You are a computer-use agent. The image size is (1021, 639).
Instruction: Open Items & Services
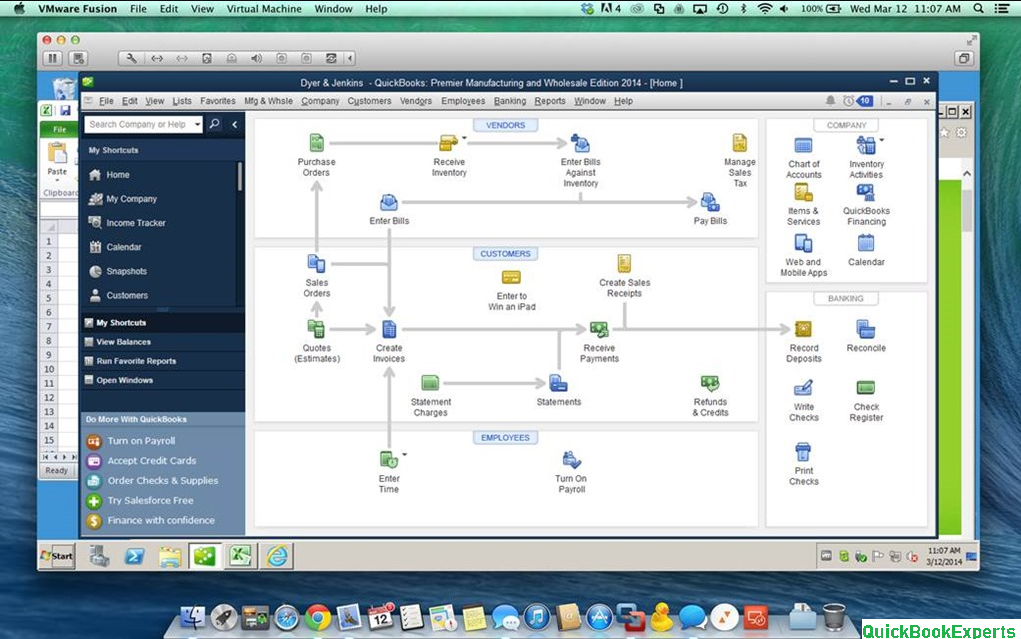point(804,192)
